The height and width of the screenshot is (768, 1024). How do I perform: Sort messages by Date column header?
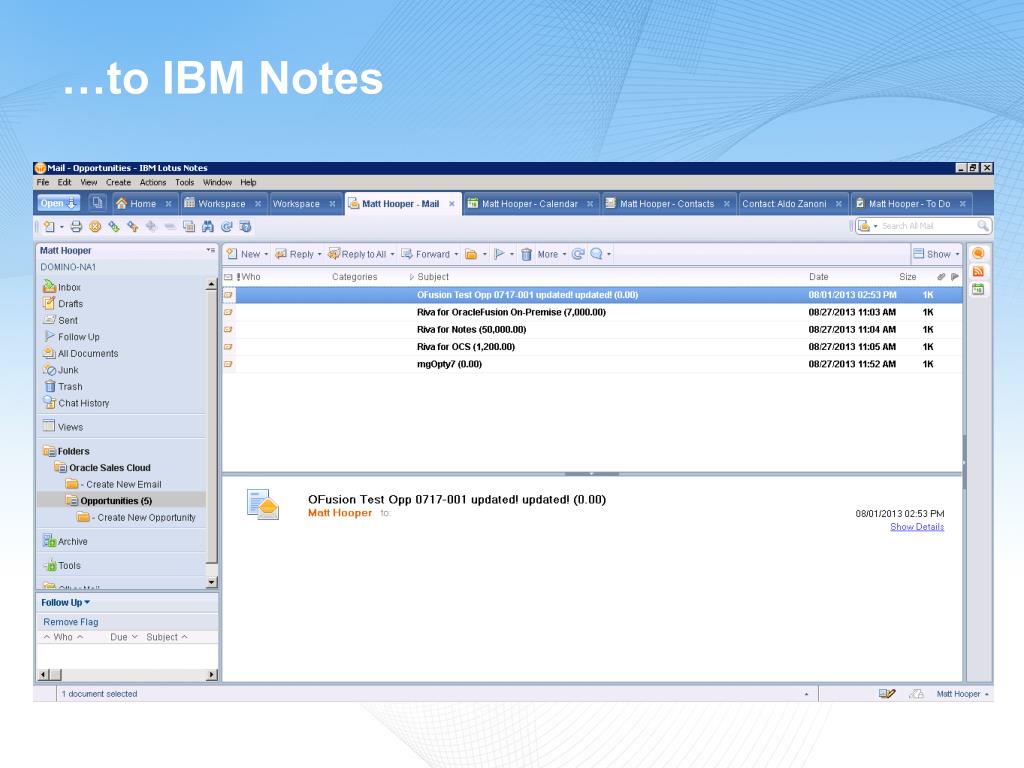pyautogui.click(x=818, y=277)
